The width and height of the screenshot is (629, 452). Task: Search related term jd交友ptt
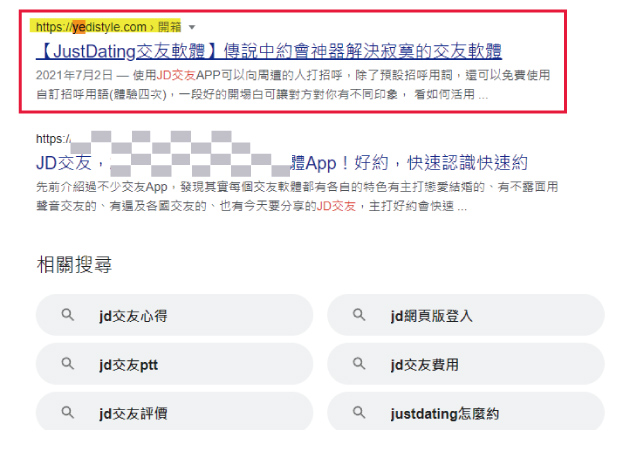tap(174, 365)
